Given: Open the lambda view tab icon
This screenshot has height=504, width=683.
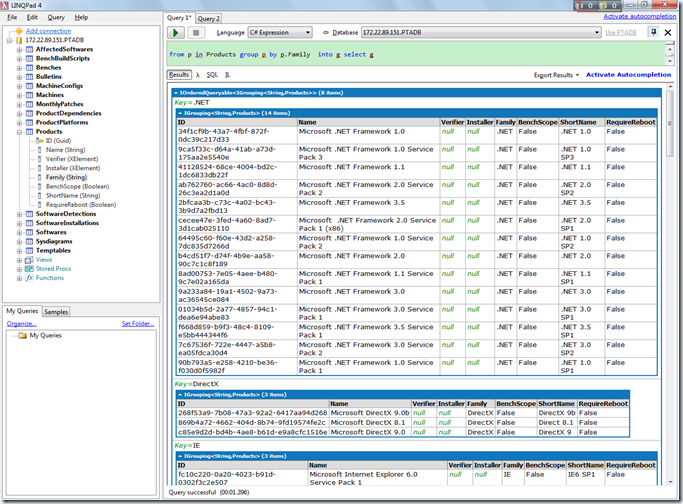Looking at the screenshot, I should coord(198,75).
